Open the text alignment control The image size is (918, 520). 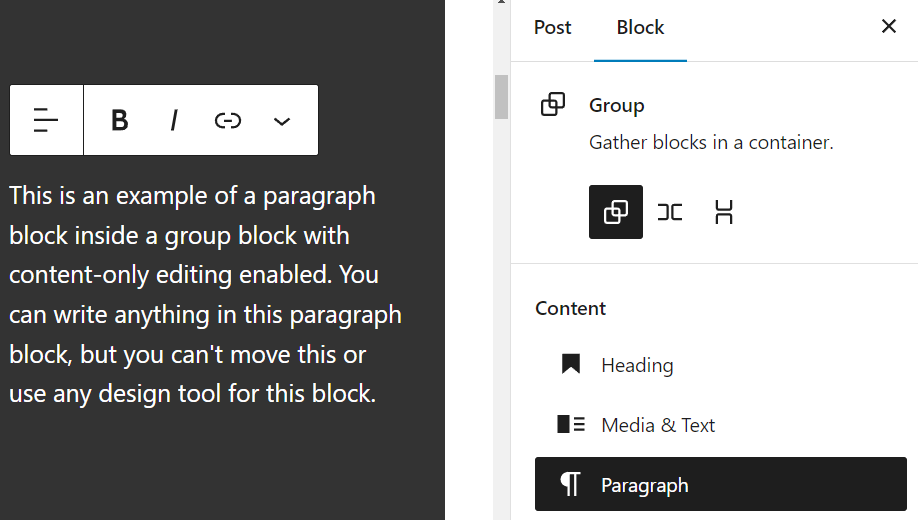(46, 121)
